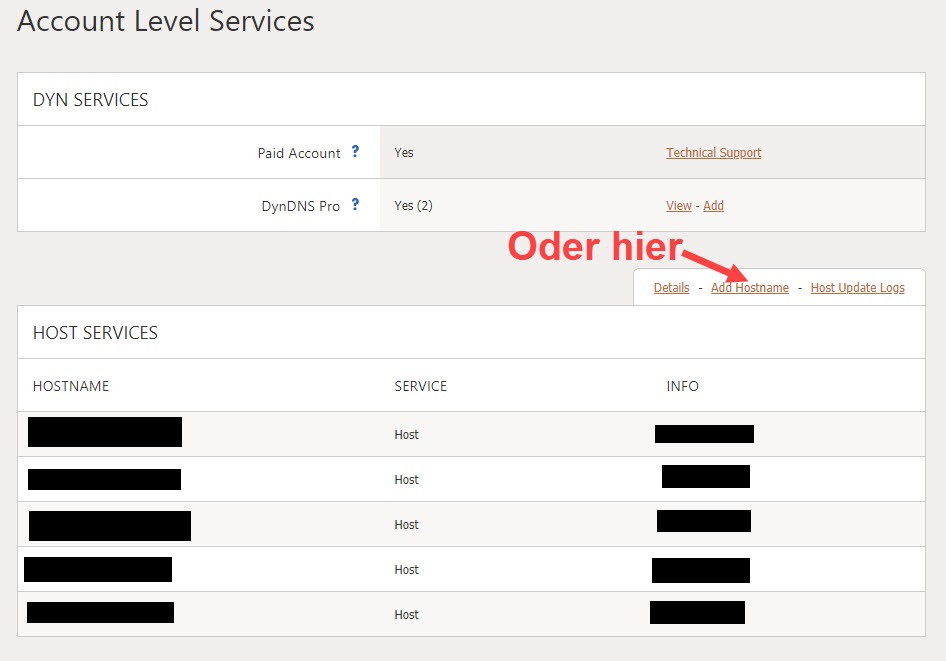
Task: Click the help icon beside Paid Account
Action: pos(355,153)
